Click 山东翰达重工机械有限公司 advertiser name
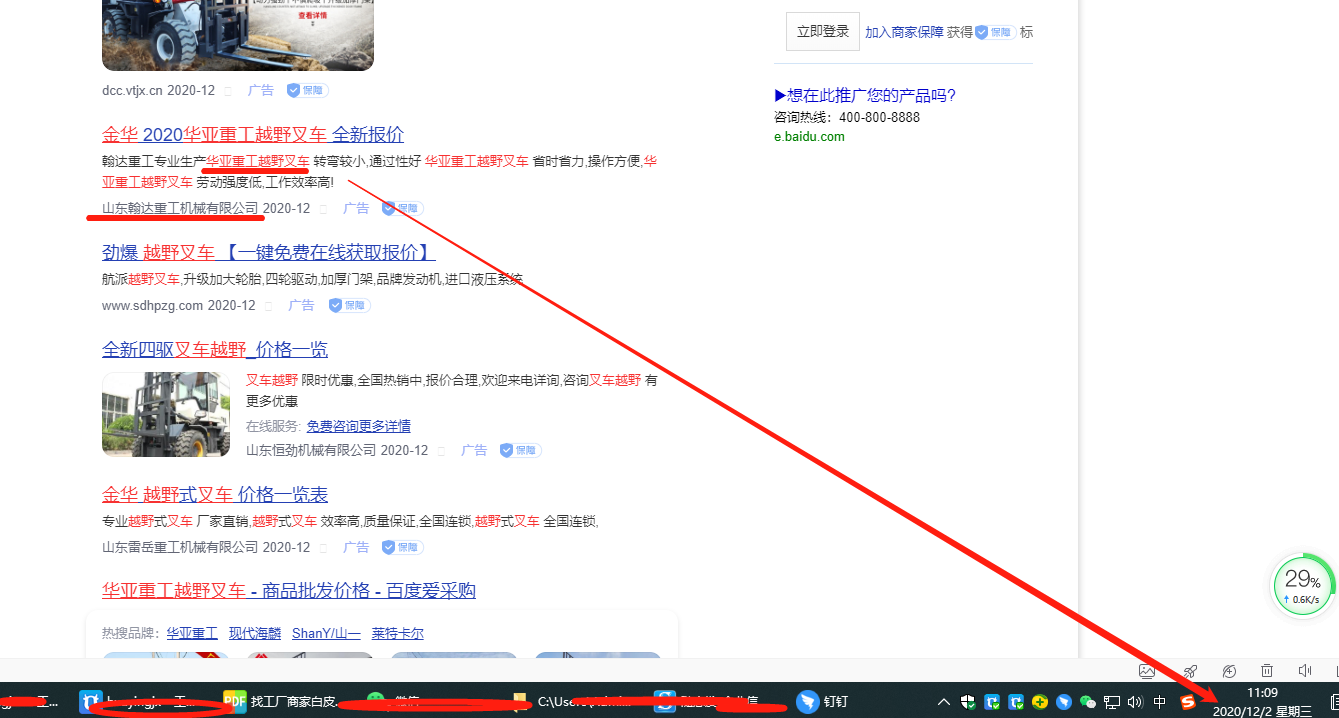This screenshot has height=718, width=1339. tap(180, 209)
